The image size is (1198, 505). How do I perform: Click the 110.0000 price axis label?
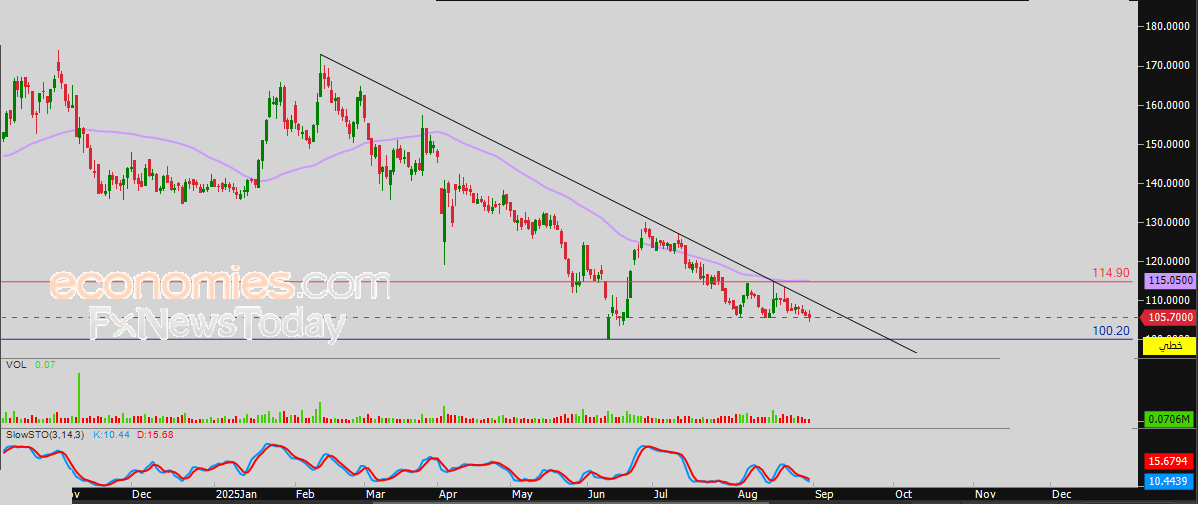coord(1167,300)
